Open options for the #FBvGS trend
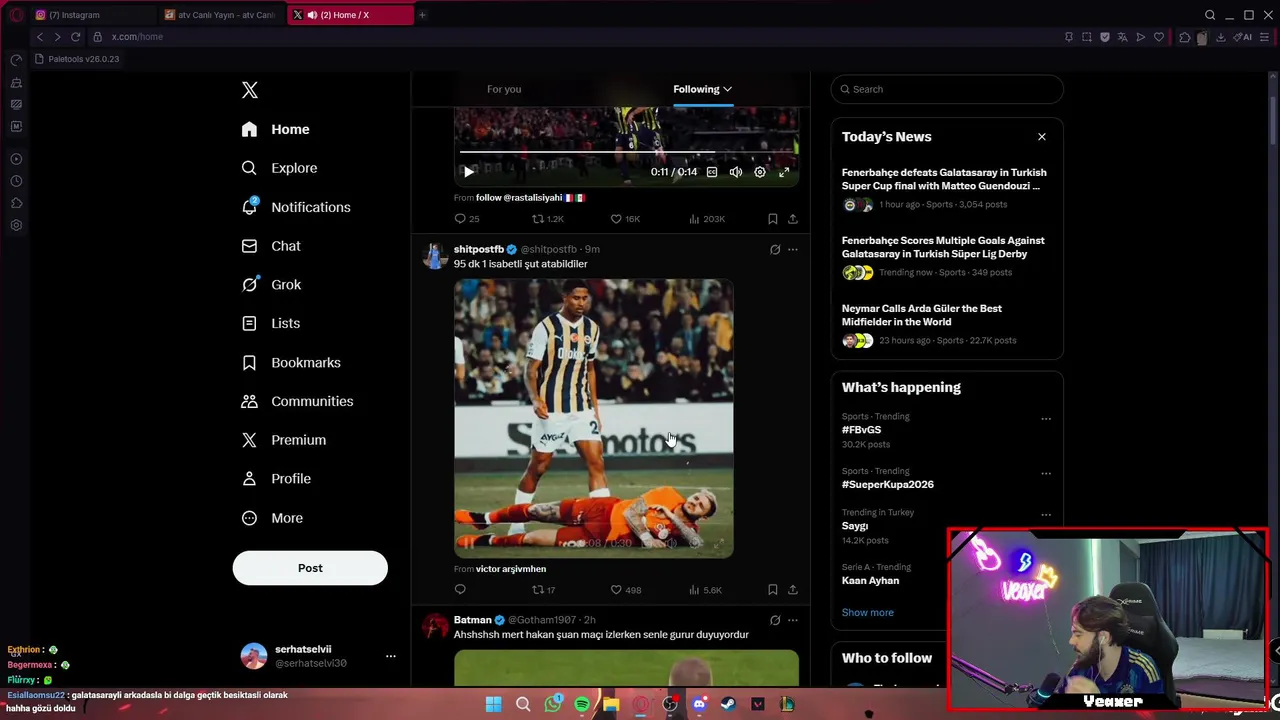 point(1046,419)
